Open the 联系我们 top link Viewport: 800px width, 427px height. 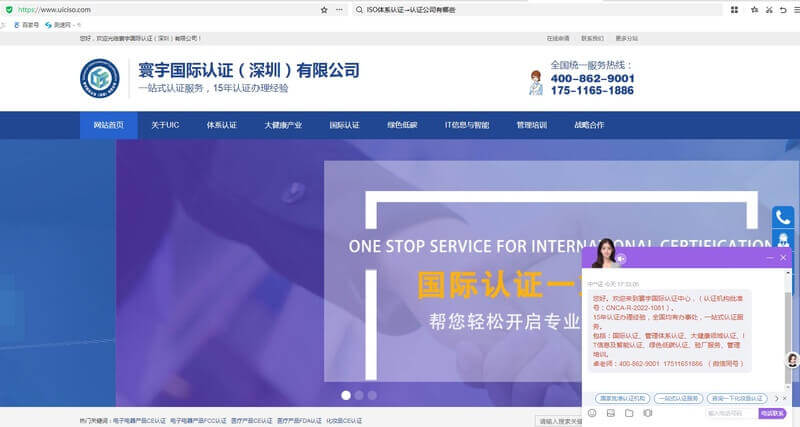point(592,38)
